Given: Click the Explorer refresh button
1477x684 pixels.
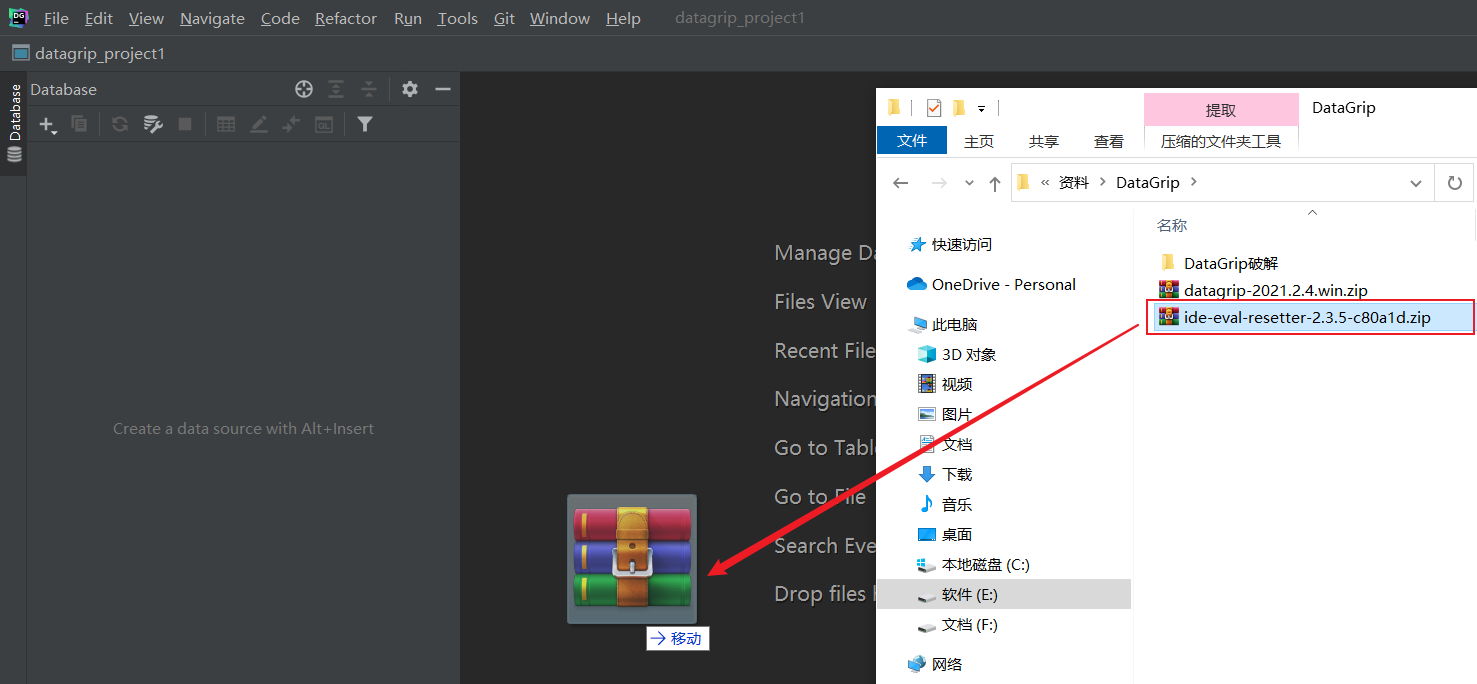Looking at the screenshot, I should [x=1455, y=183].
